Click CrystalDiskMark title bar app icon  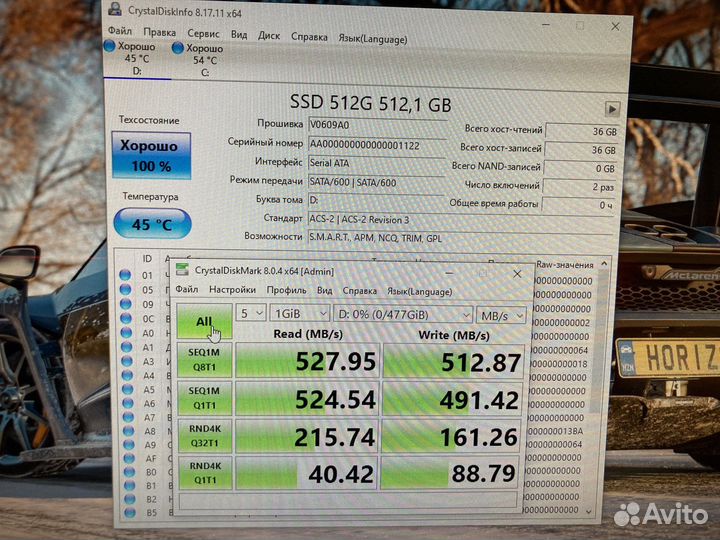click(182, 270)
